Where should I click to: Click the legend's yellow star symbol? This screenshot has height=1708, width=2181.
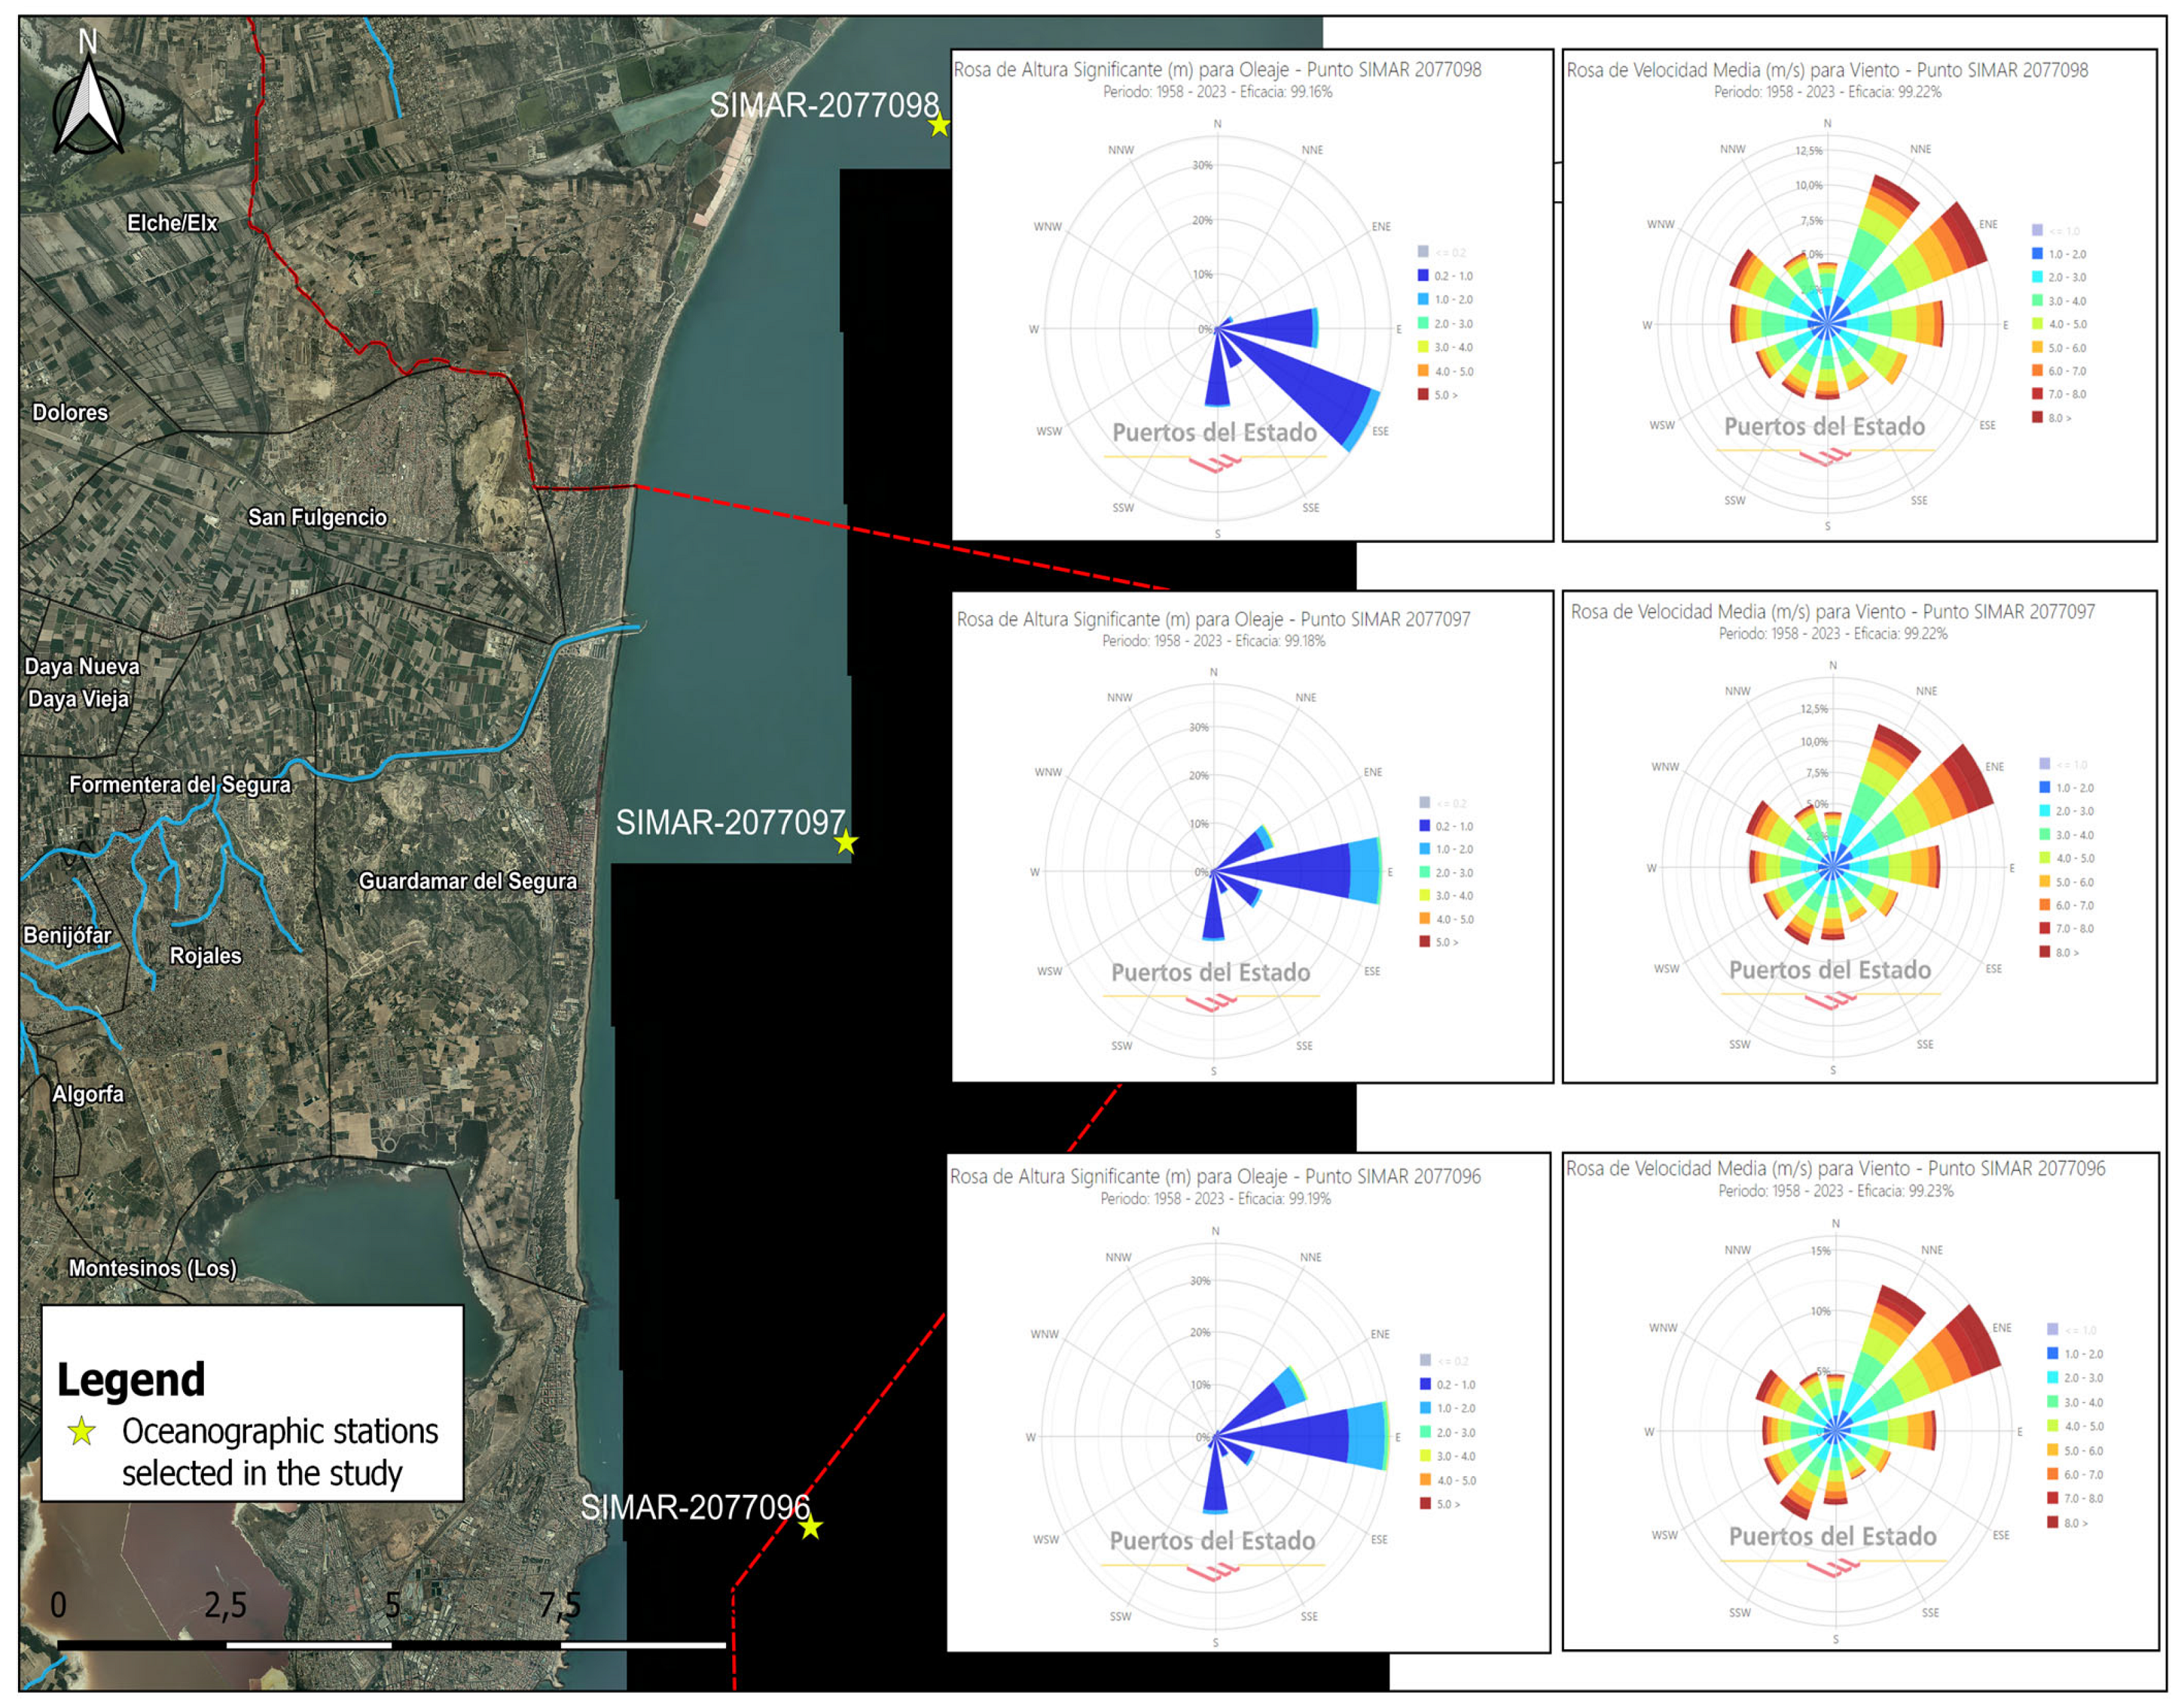pyautogui.click(x=82, y=1432)
